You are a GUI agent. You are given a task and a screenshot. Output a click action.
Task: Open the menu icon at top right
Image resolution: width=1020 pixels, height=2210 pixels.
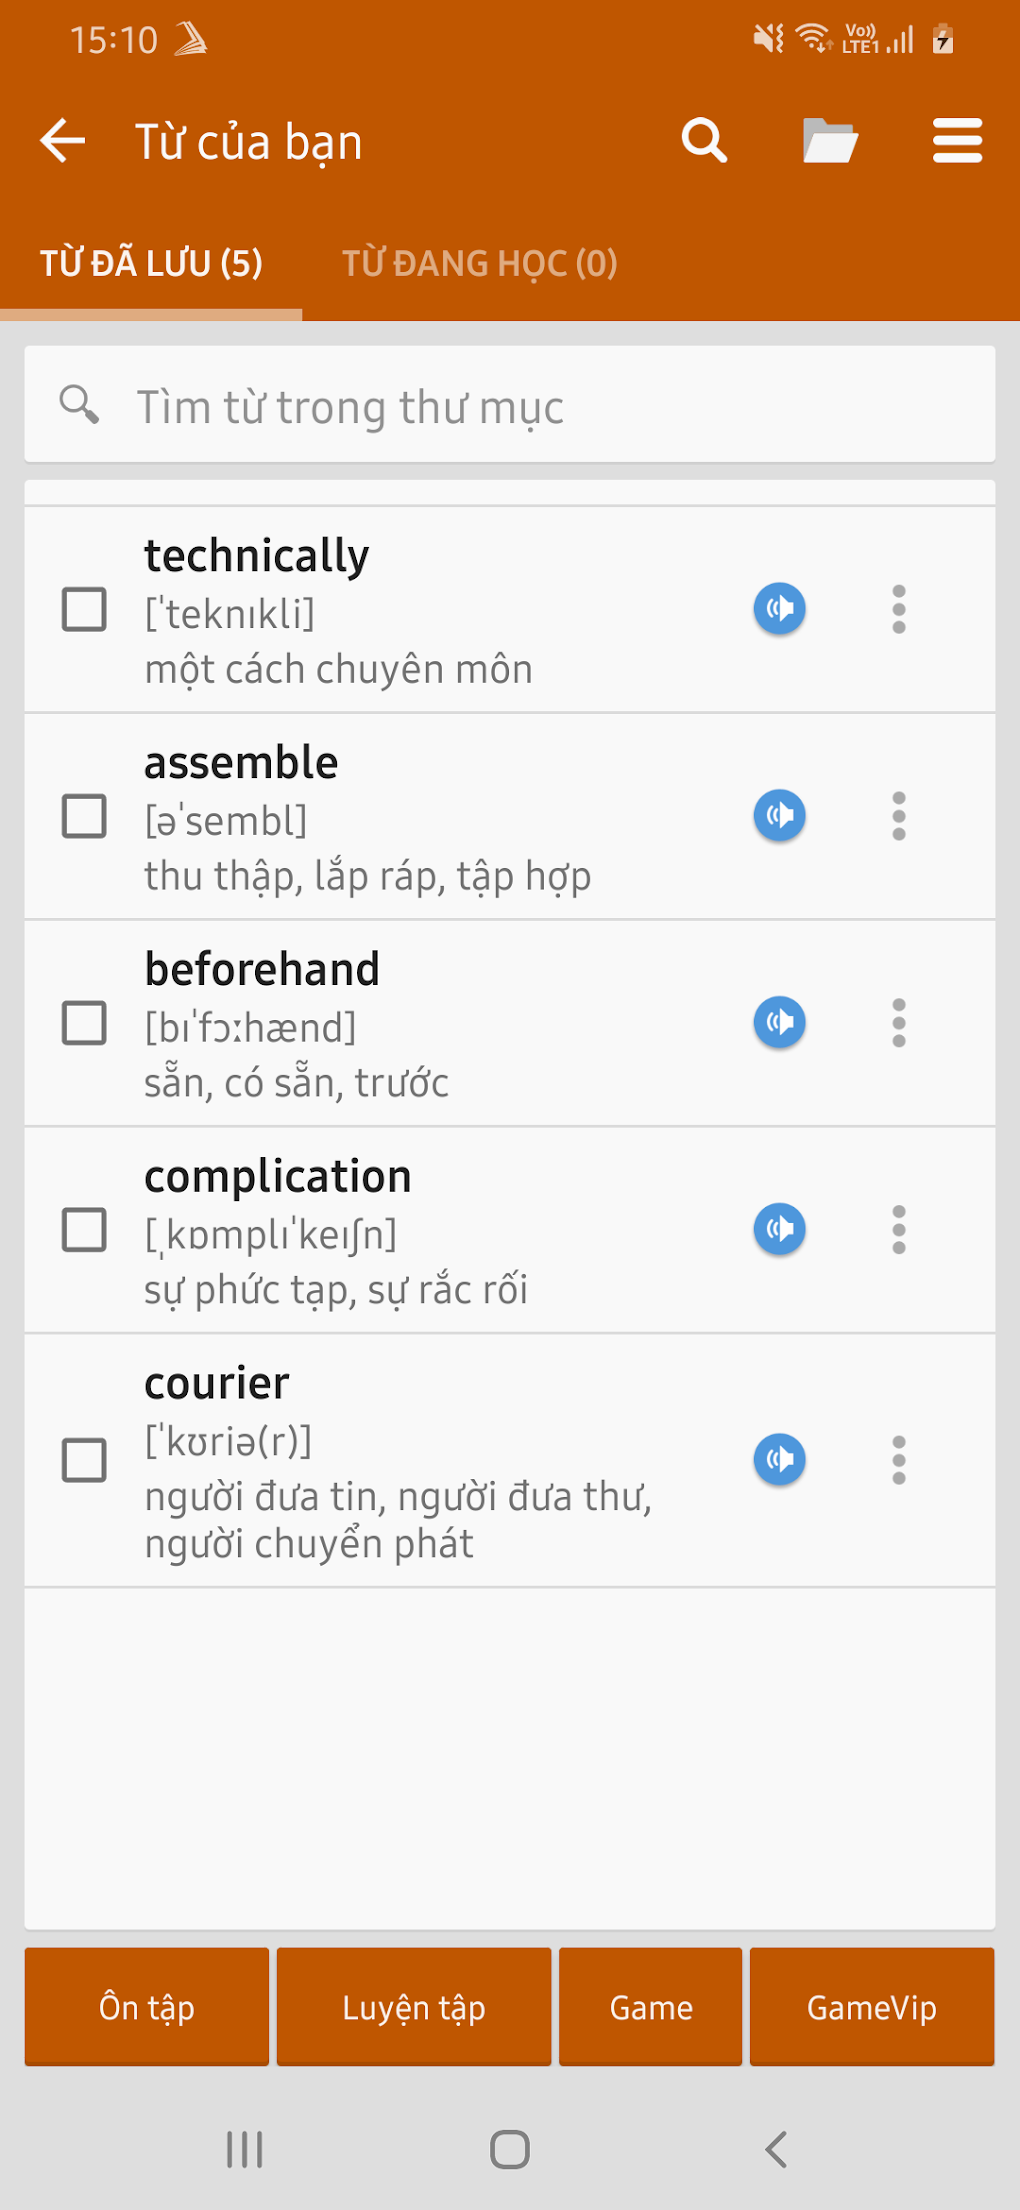coord(956,140)
